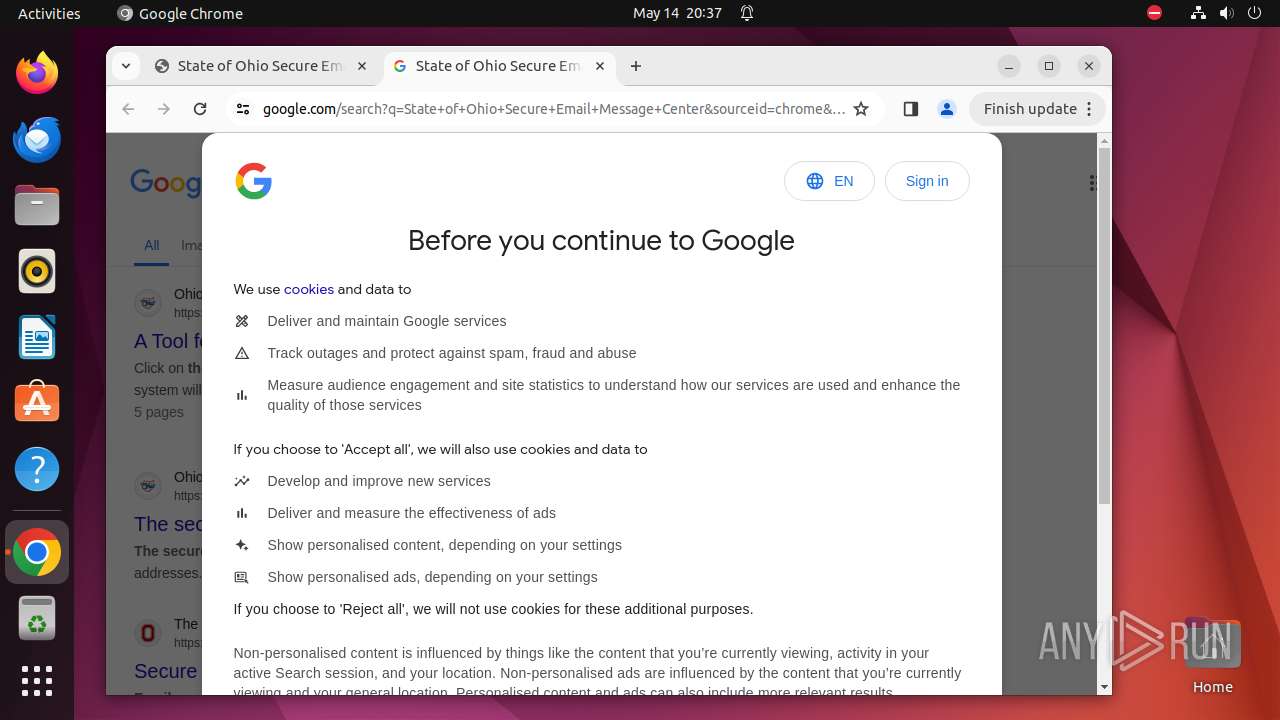Click 'Develop and improve new services' text

pyautogui.click(x=379, y=481)
